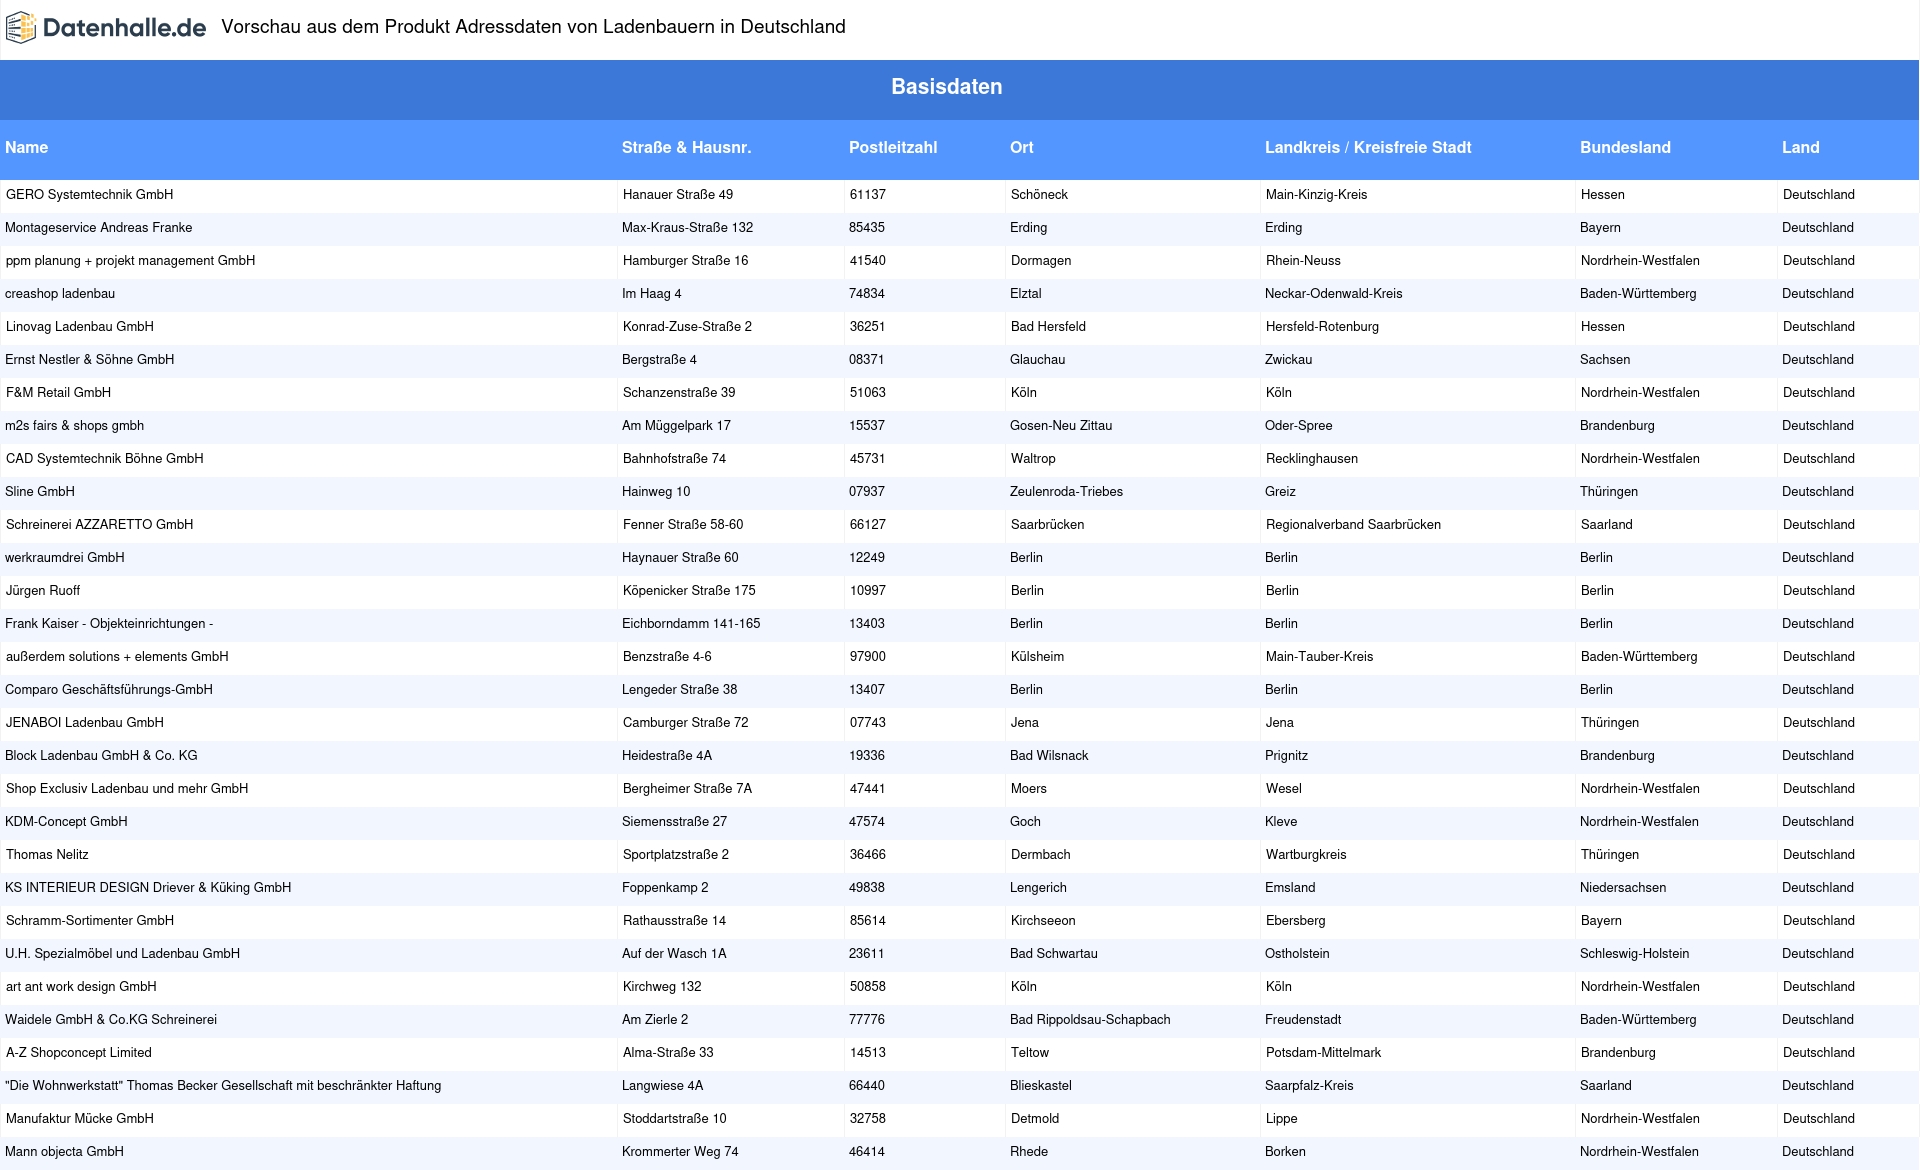
Task: Select address Köpenicker Straße 175
Action: [689, 590]
